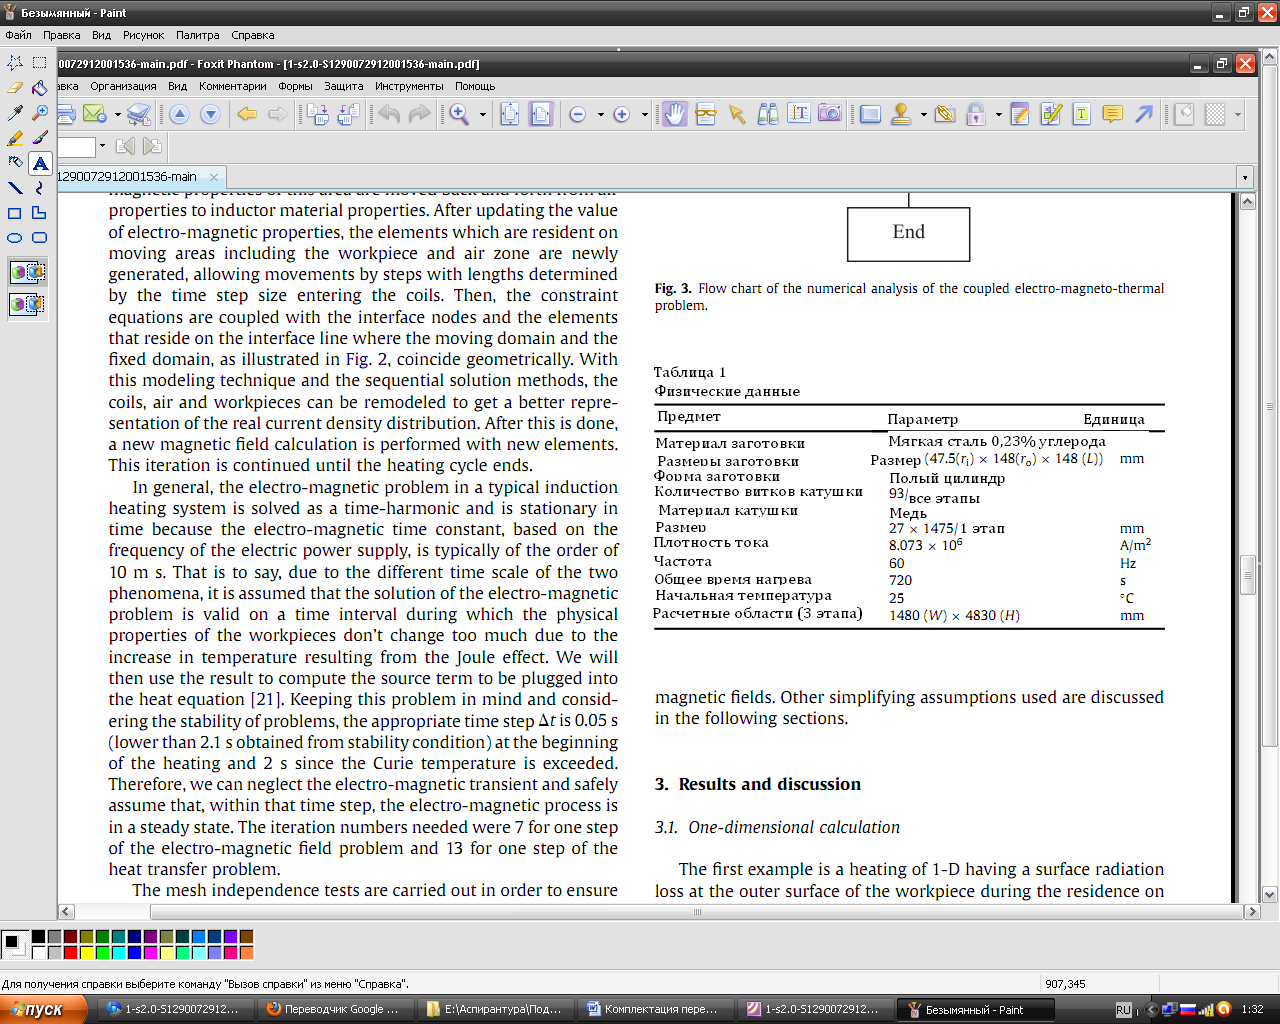Choose the Eraser tool in Paint
The image size is (1280, 1024).
(15, 87)
